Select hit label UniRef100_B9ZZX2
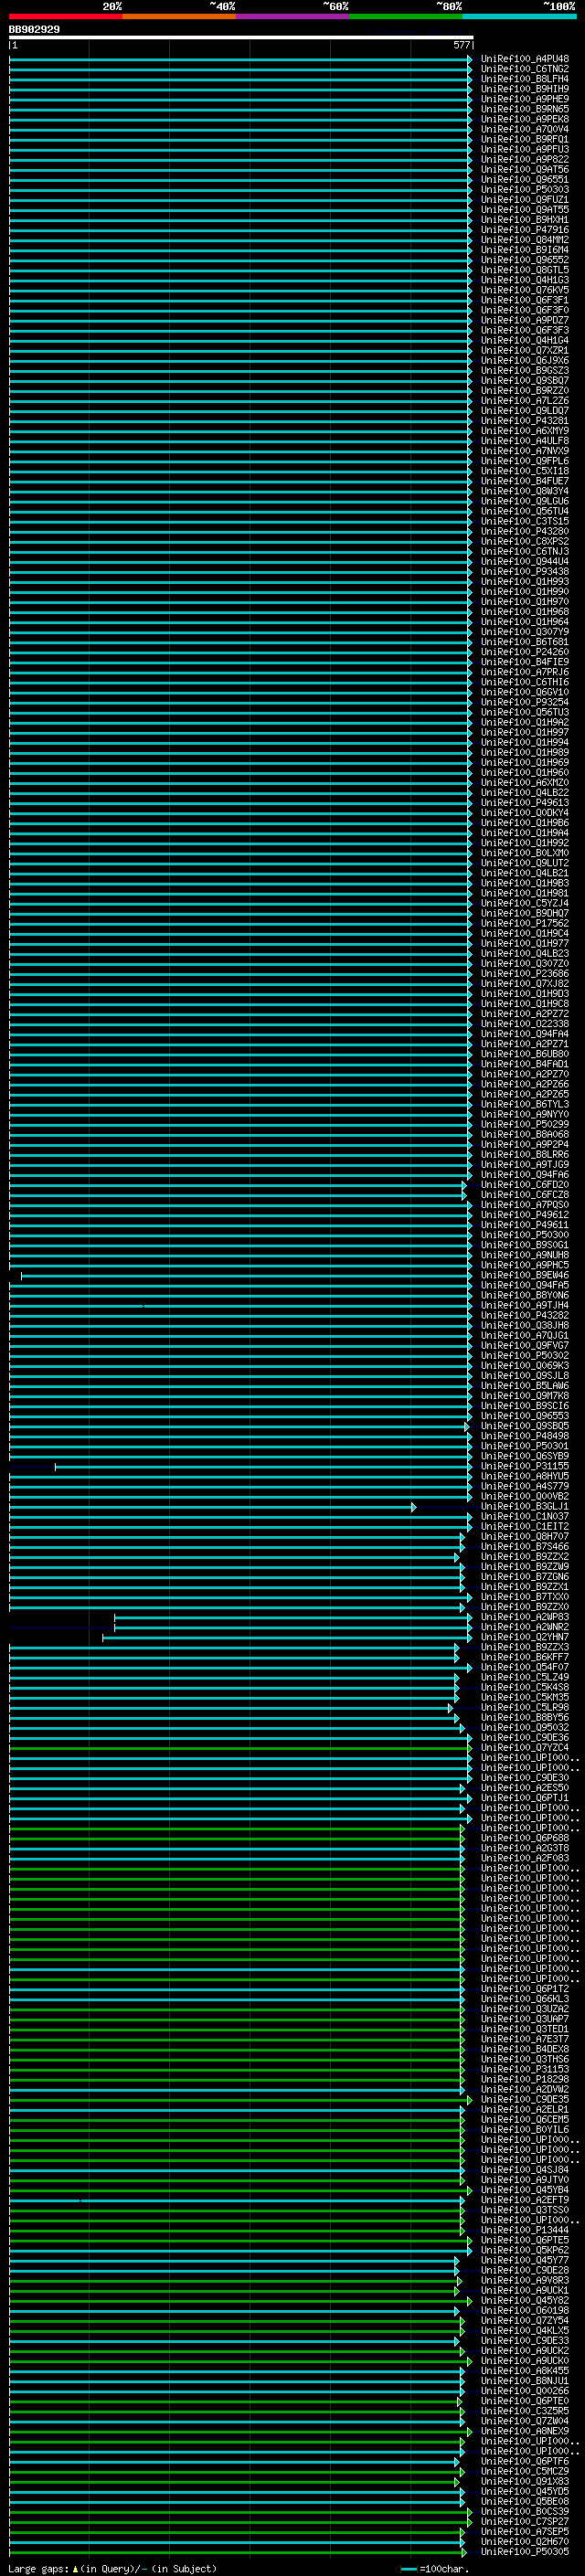Viewport: 585px width, 2576px height. click(524, 1557)
